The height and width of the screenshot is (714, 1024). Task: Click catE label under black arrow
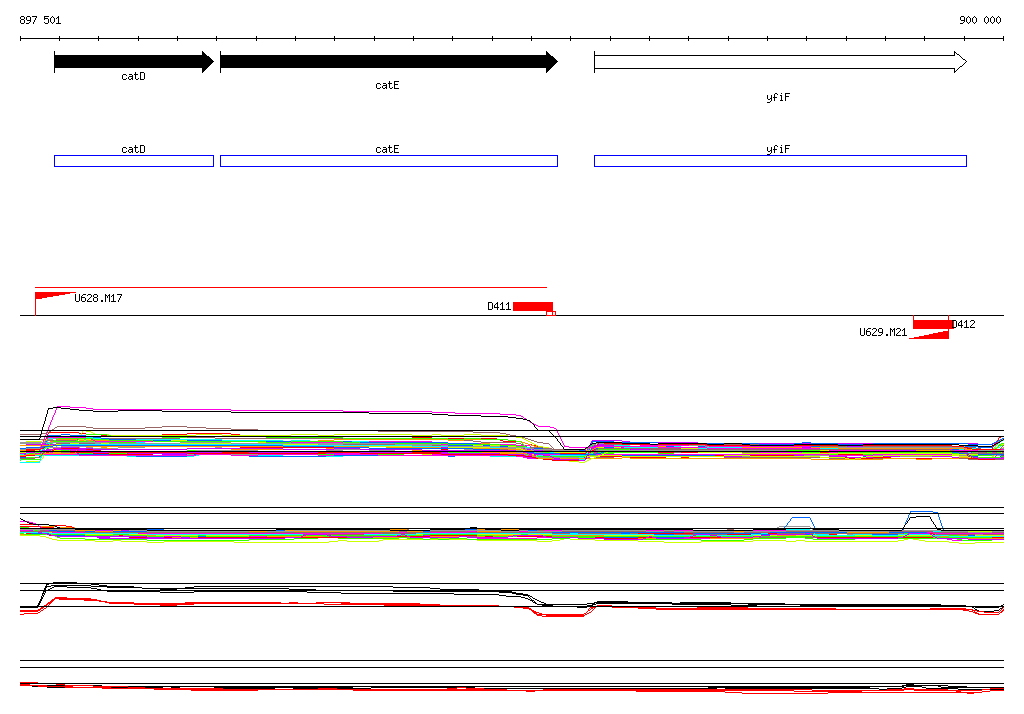(x=387, y=85)
